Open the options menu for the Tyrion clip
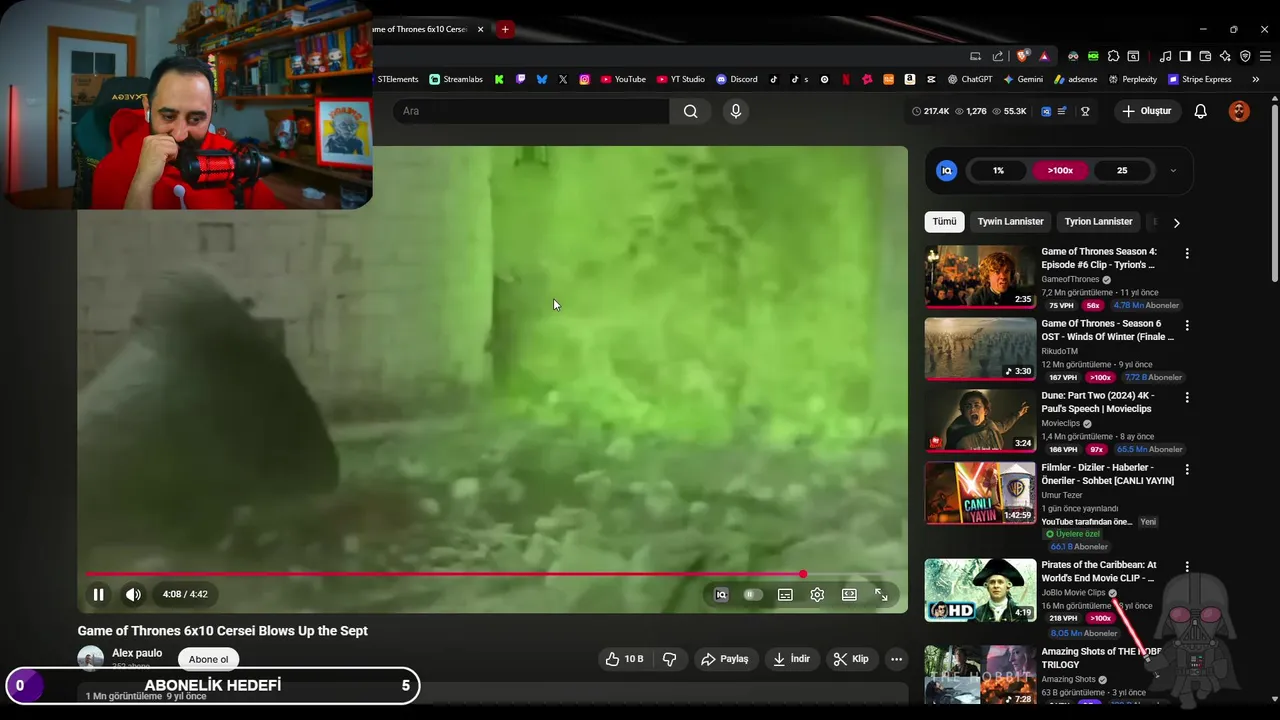This screenshot has width=1280, height=720. point(1187,254)
